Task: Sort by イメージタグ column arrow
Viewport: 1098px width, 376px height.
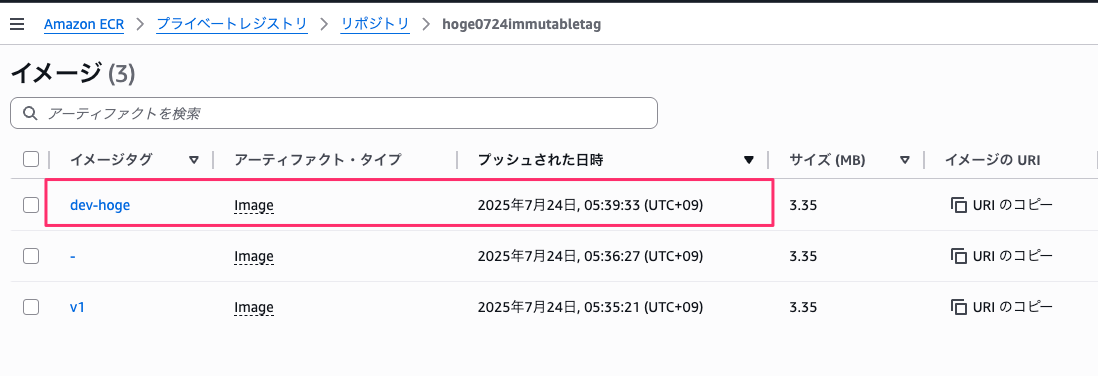Action: [x=194, y=160]
